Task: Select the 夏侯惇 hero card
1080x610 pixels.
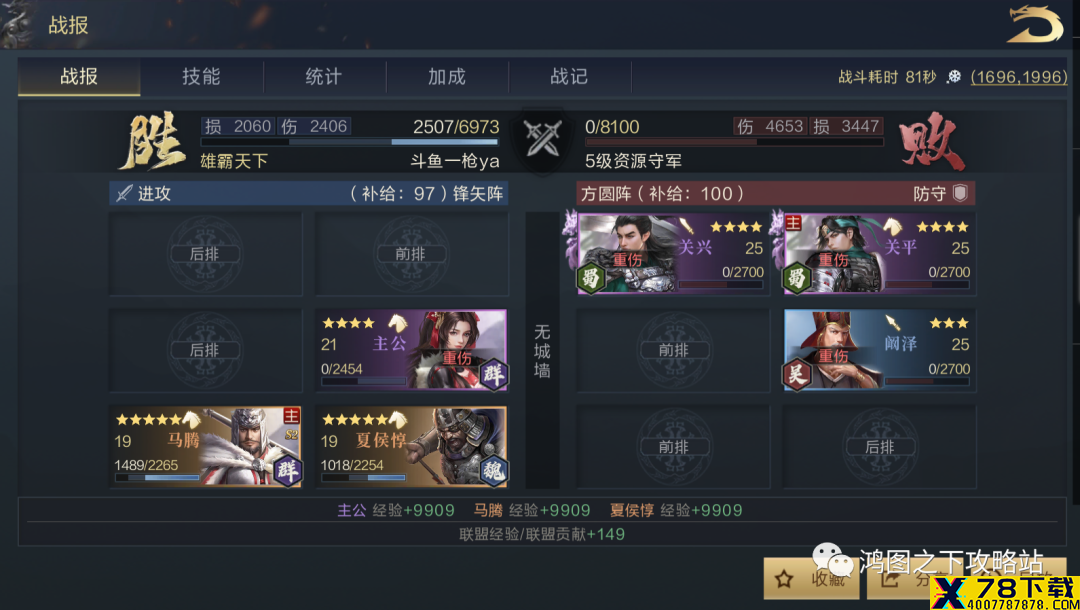Action: tap(411, 447)
